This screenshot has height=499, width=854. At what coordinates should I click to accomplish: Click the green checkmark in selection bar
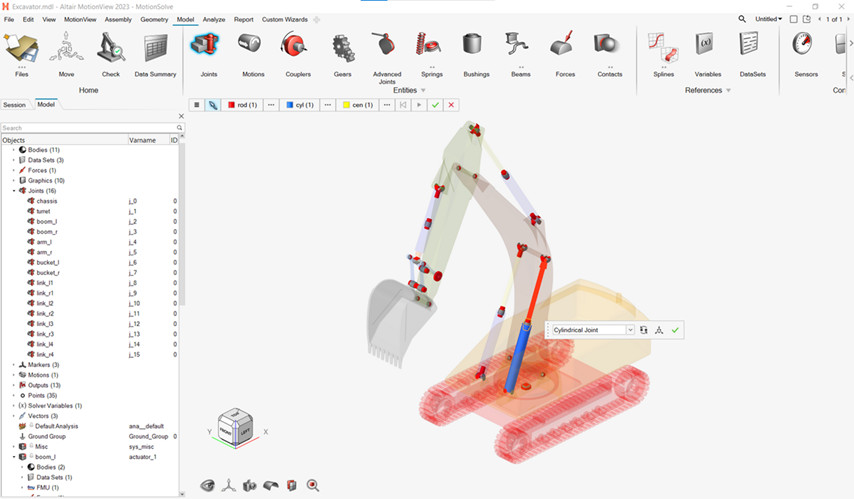click(x=435, y=105)
